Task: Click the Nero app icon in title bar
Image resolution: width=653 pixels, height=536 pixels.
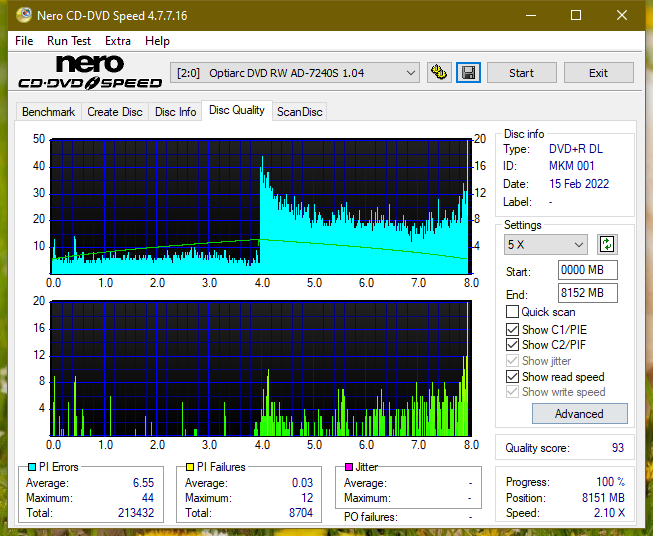Action: pyautogui.click(x=24, y=15)
